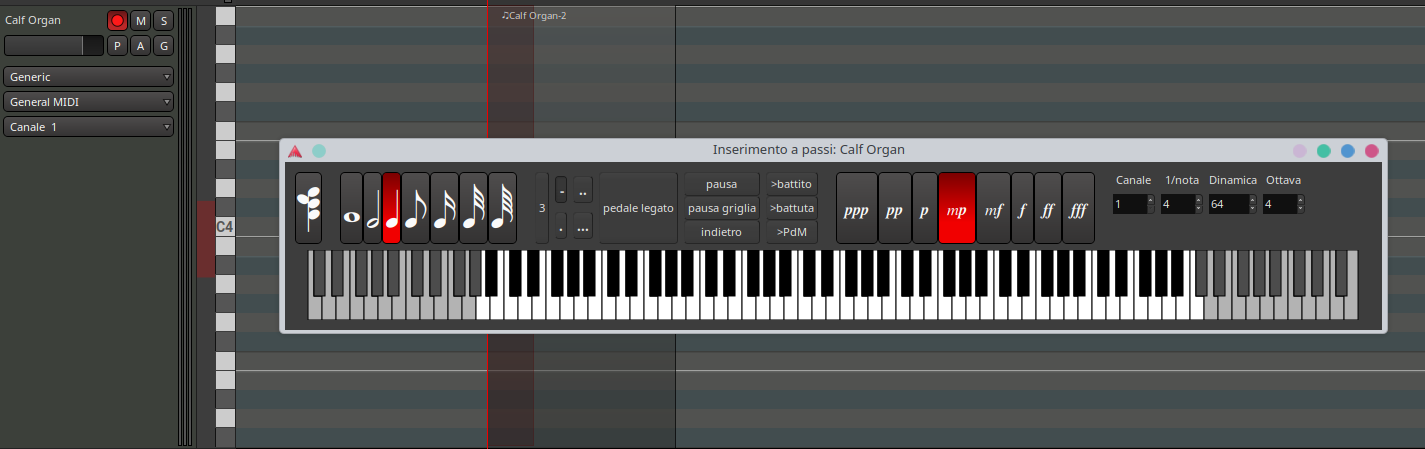
Task: Disable record arm on Calf Organ
Action: point(117,21)
